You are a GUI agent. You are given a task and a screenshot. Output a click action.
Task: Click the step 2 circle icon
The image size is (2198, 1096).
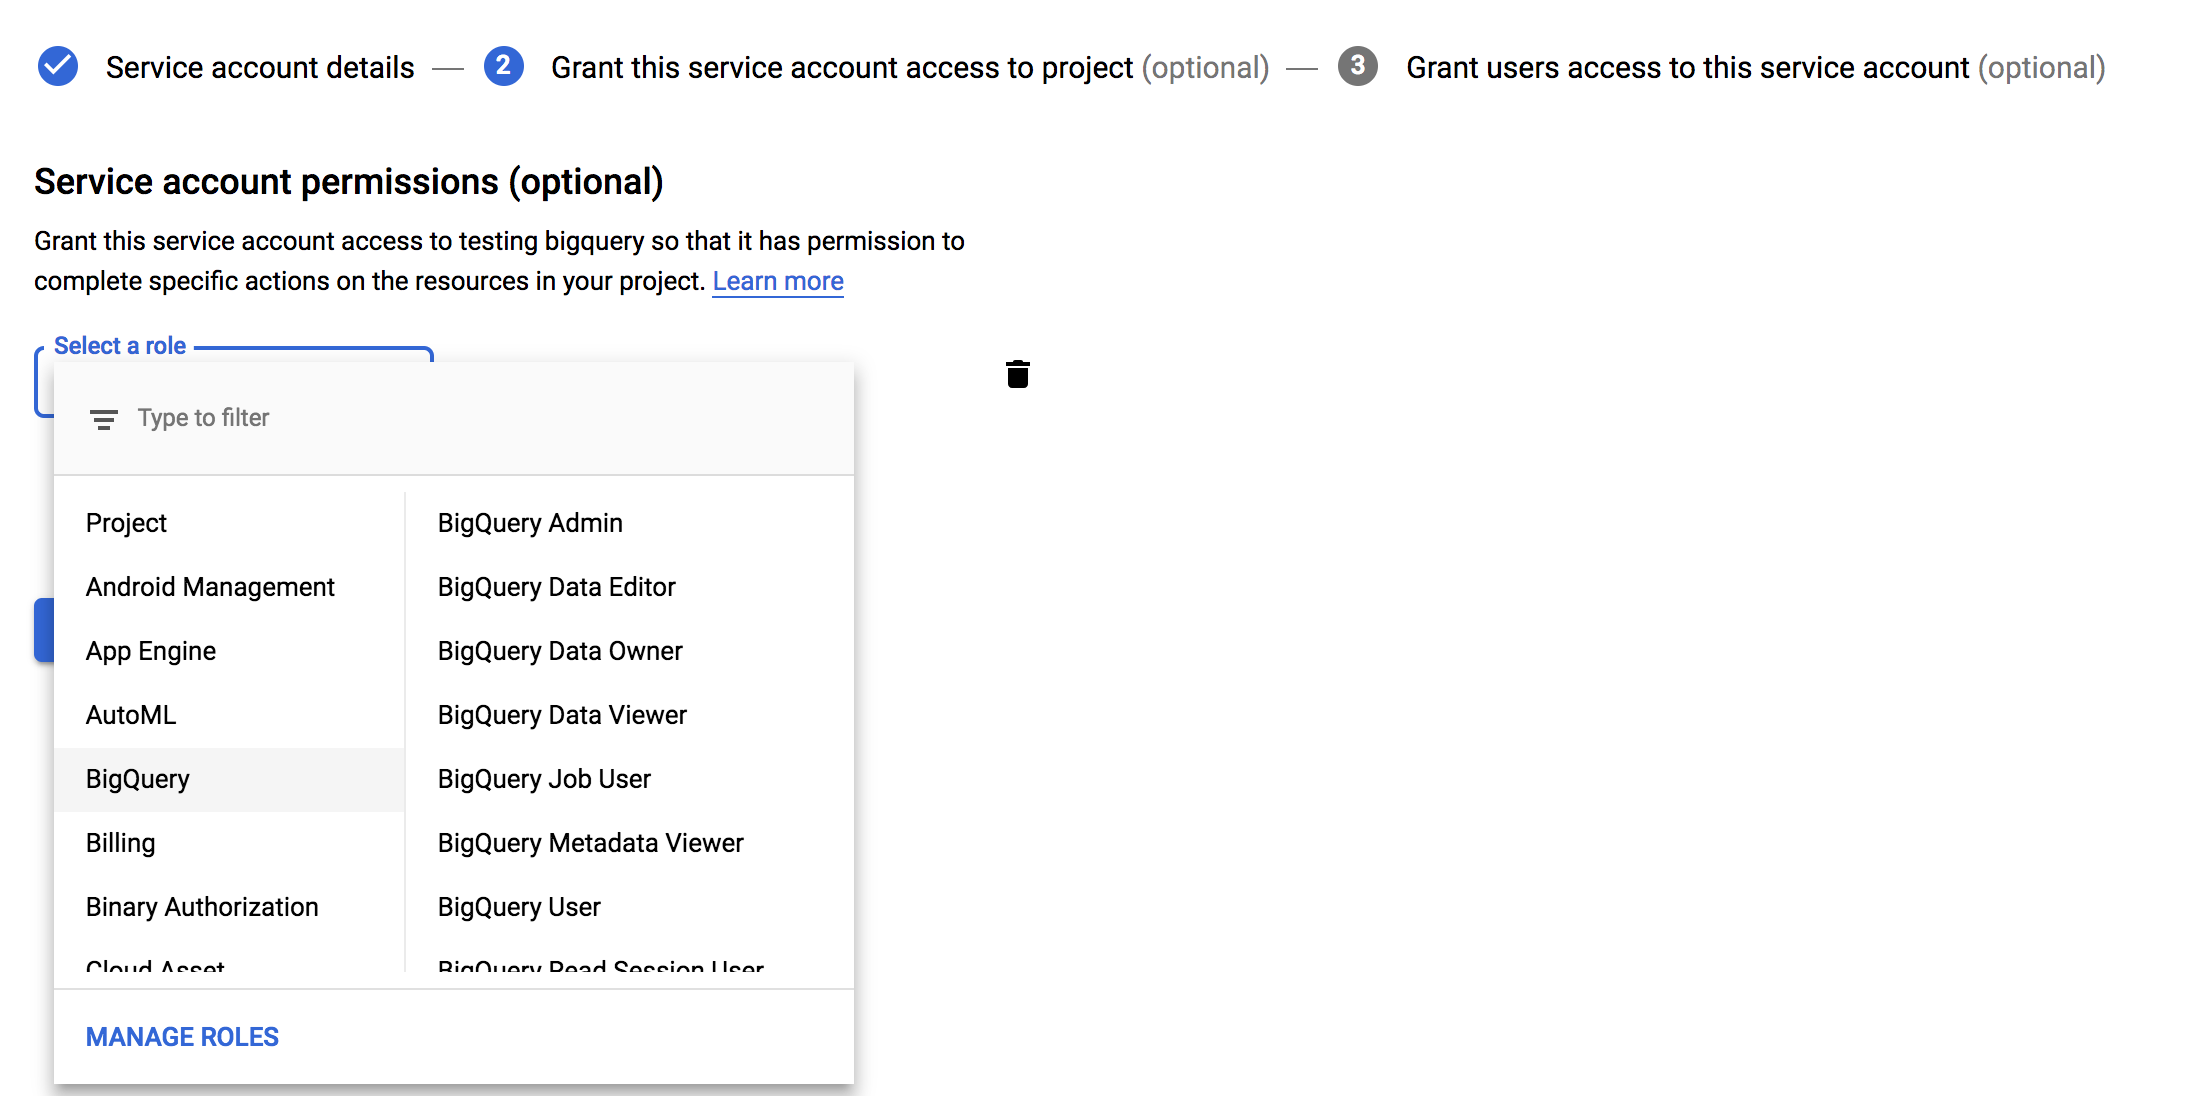503,67
